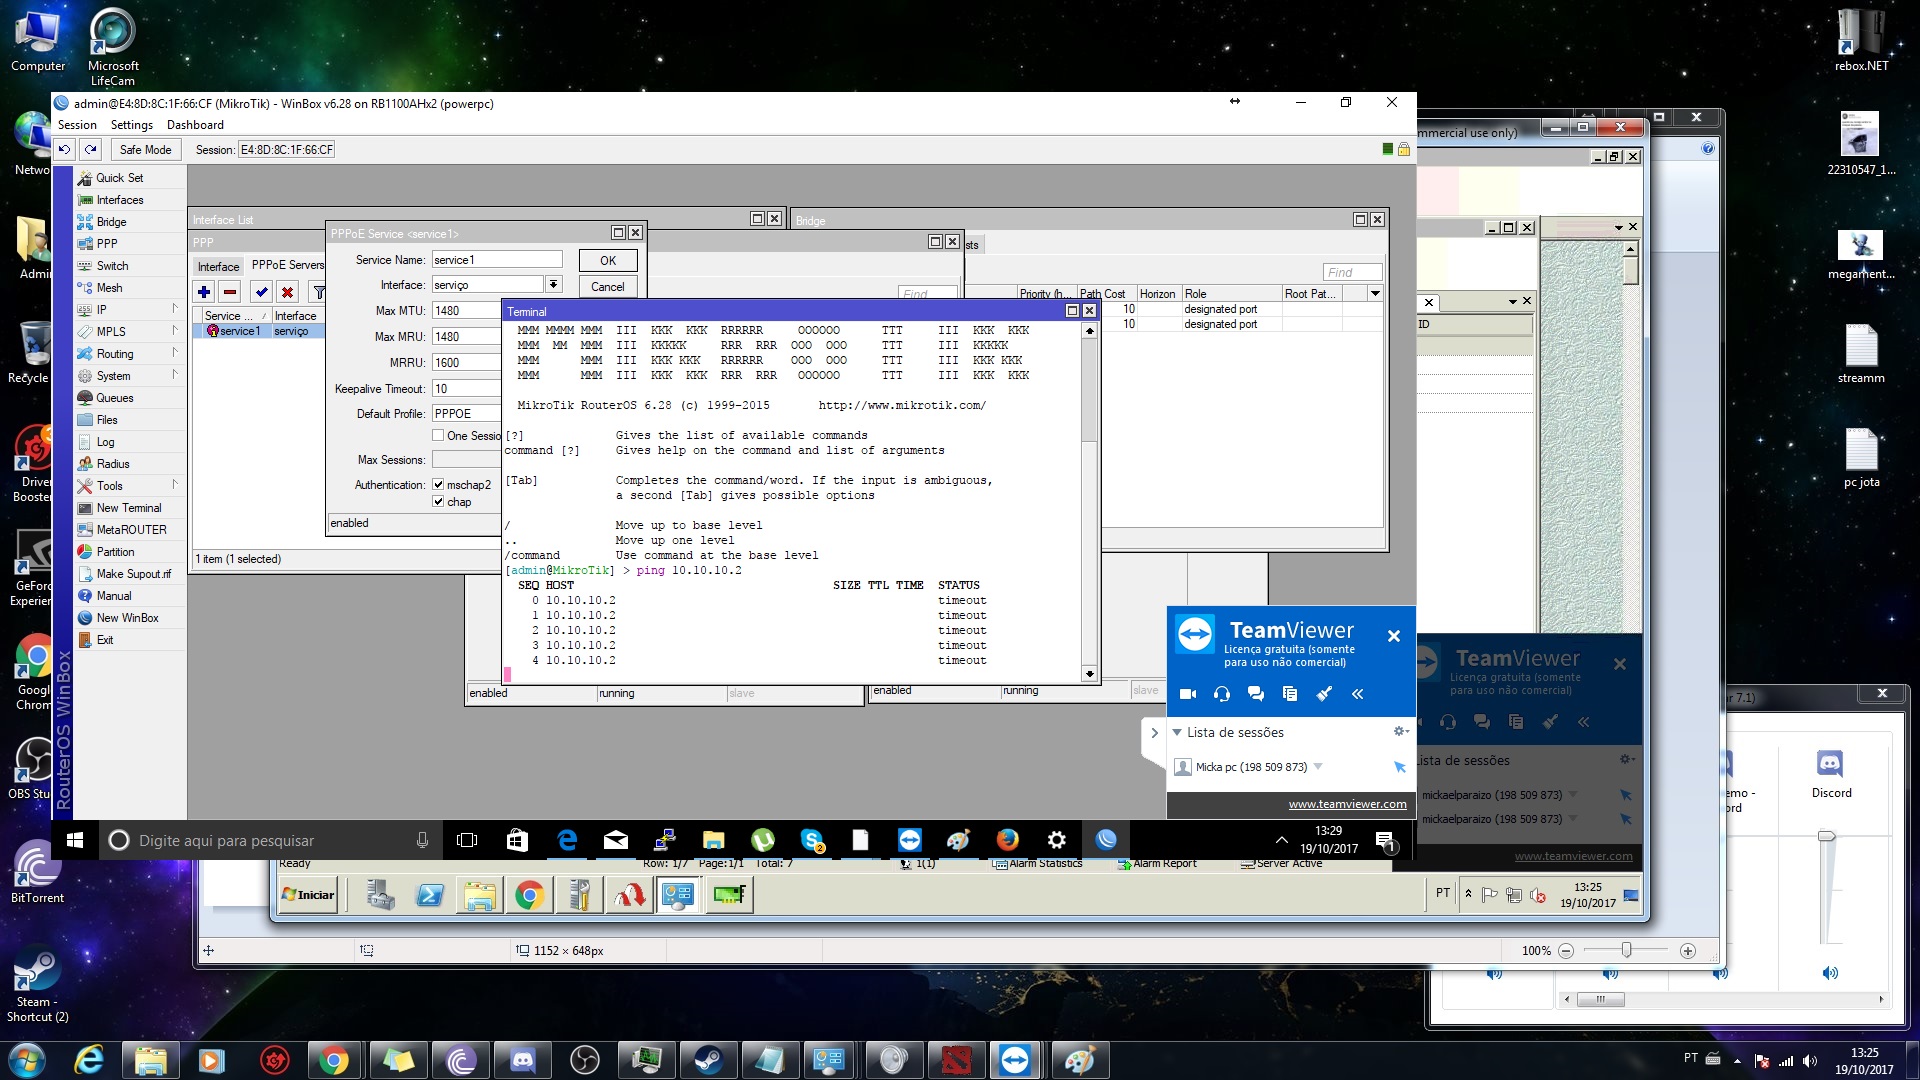Click OK in the PPPoE Service dialog
The height and width of the screenshot is (1080, 1920).
(x=608, y=261)
